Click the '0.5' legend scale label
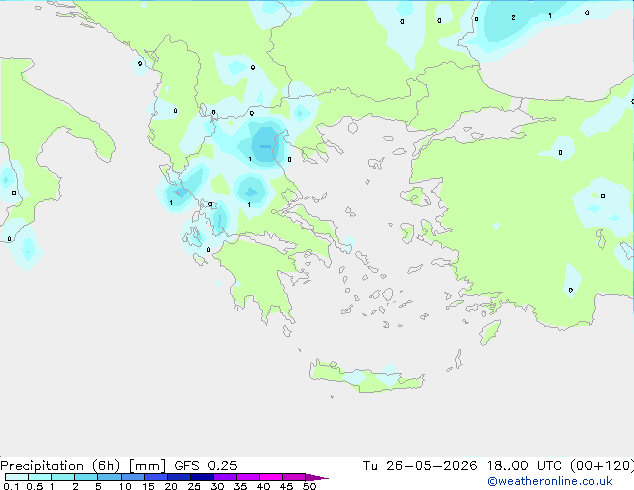 (35, 486)
